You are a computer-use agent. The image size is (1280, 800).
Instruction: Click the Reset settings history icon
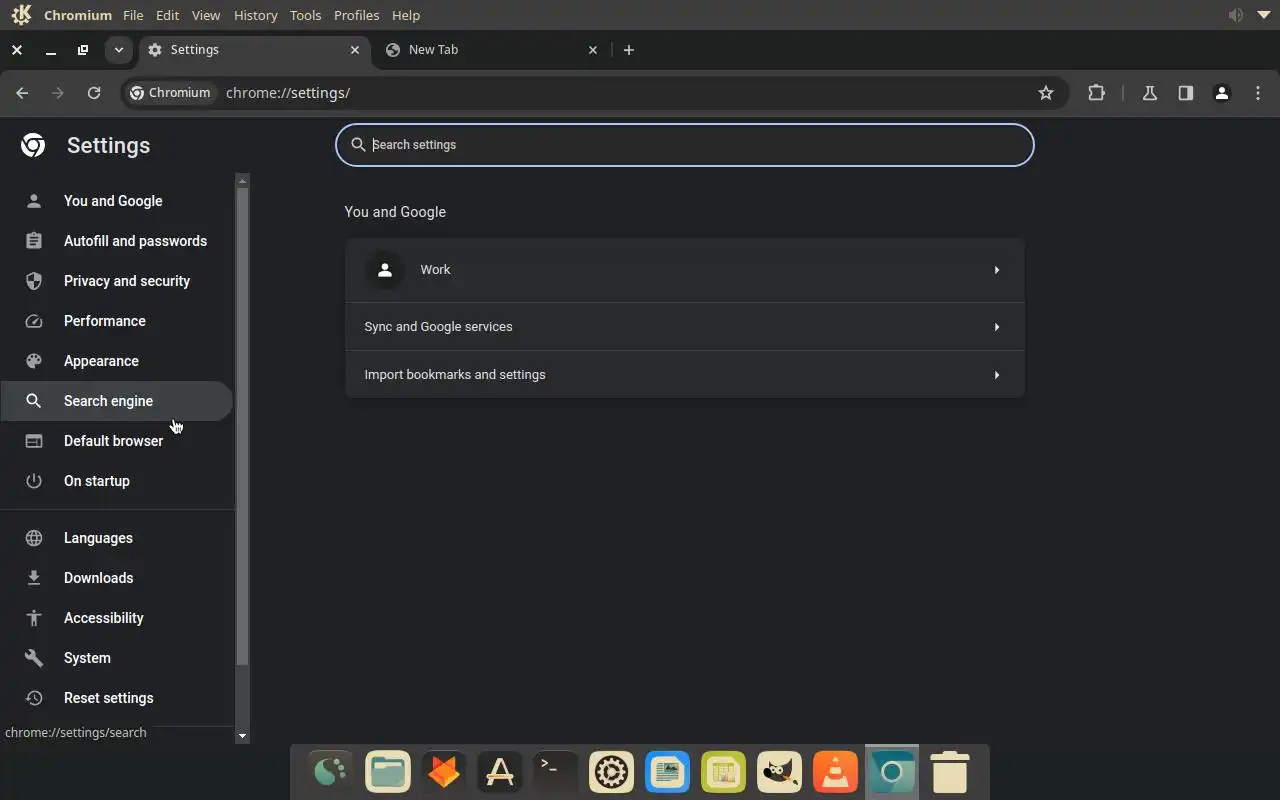click(34, 698)
